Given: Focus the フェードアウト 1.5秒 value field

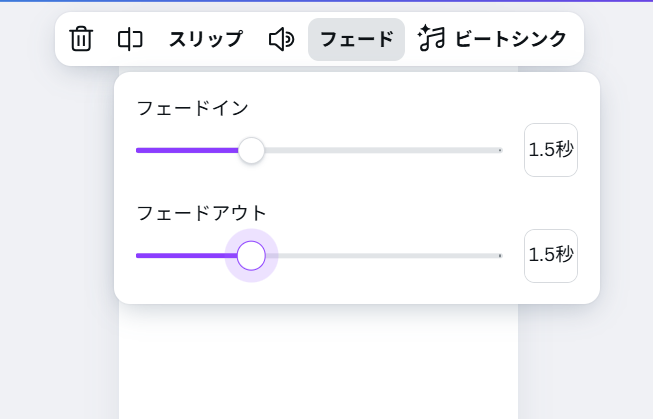Looking at the screenshot, I should pyautogui.click(x=551, y=256).
